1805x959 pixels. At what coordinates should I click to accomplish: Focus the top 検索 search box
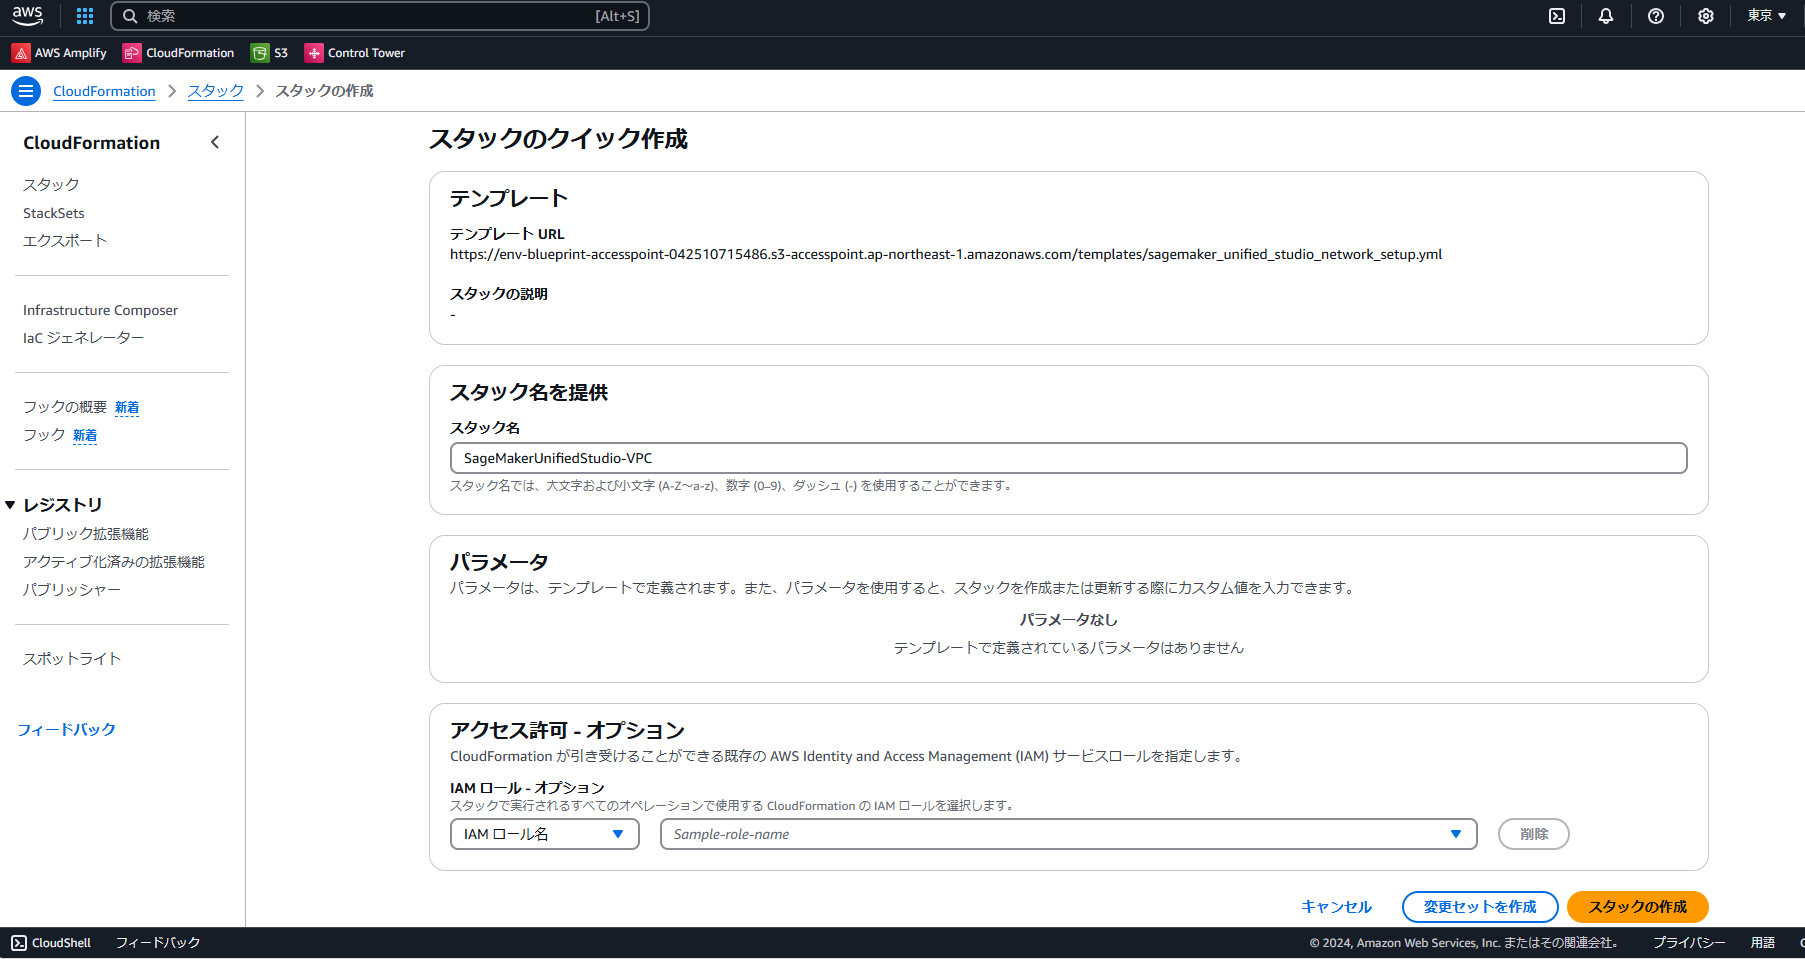tap(380, 16)
